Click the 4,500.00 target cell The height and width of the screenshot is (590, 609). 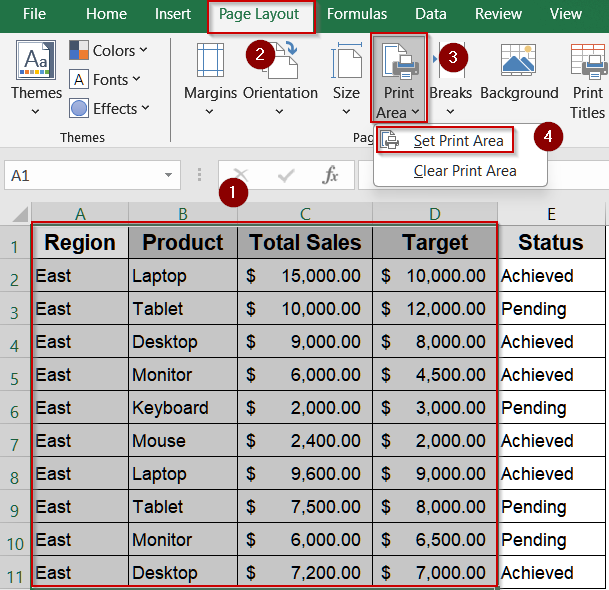pos(435,374)
